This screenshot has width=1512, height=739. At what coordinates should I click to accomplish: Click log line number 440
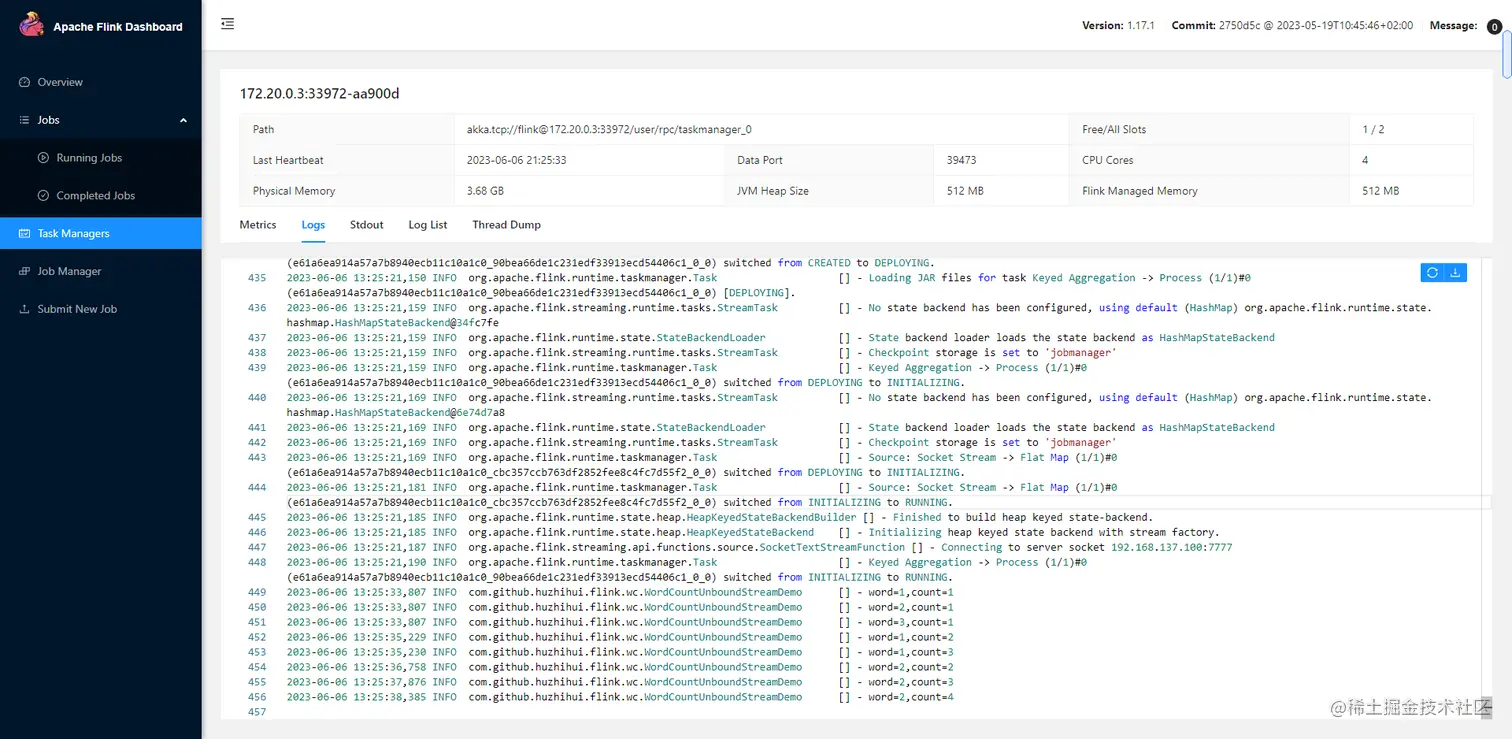point(257,398)
